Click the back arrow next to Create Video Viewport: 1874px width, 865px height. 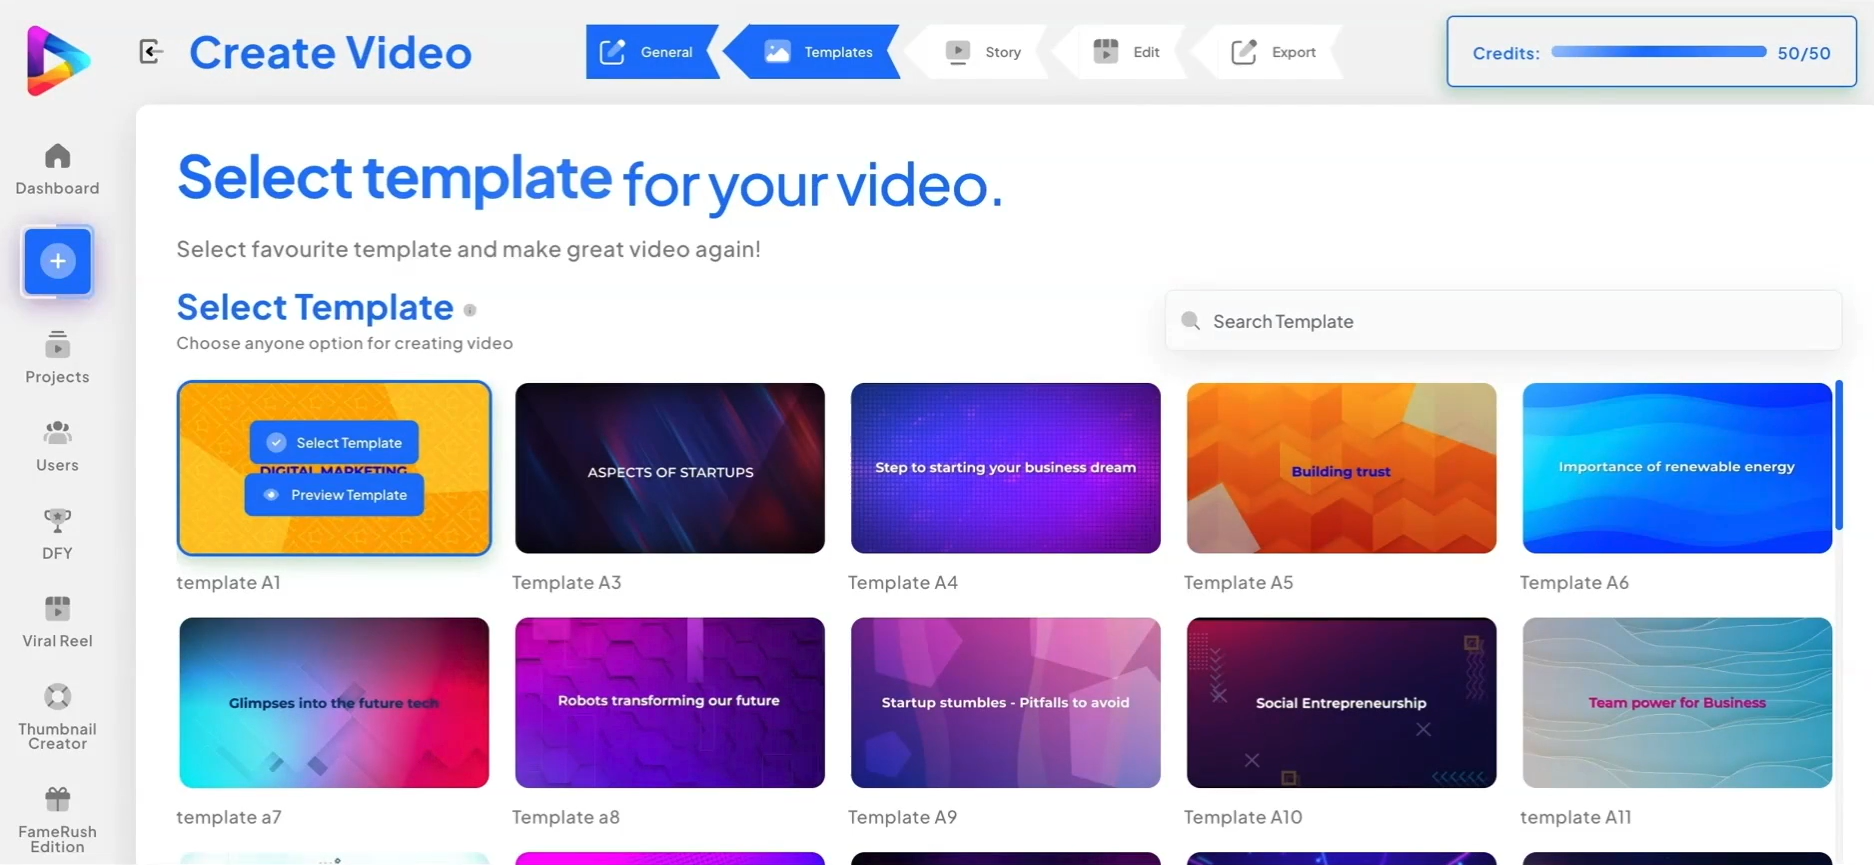[150, 52]
